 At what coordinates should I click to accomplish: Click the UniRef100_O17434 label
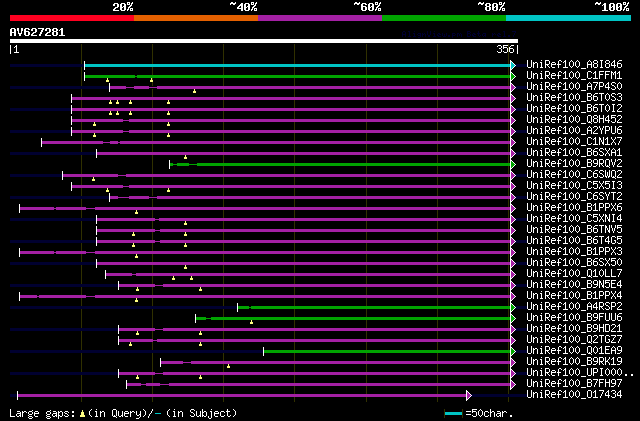[x=574, y=395]
